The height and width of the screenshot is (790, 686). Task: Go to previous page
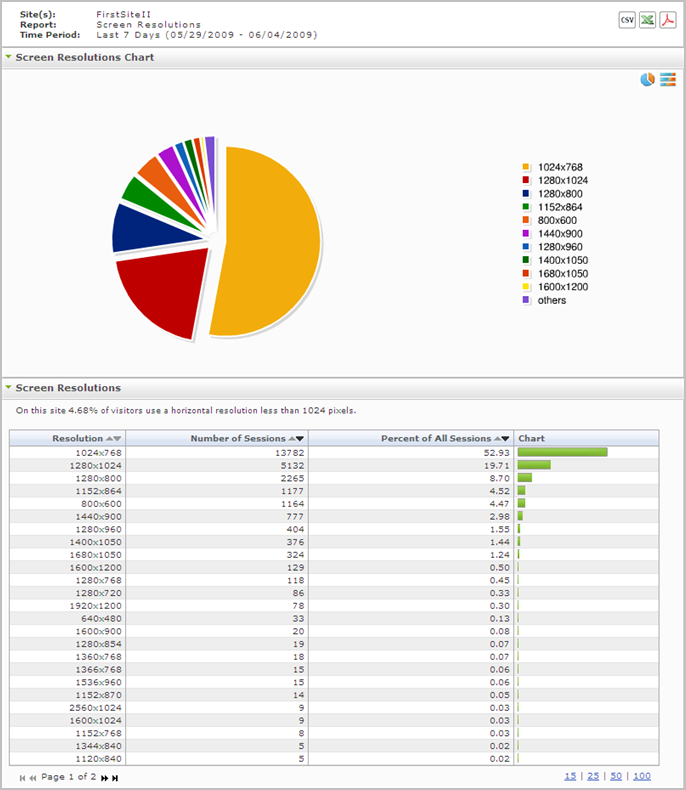click(33, 778)
